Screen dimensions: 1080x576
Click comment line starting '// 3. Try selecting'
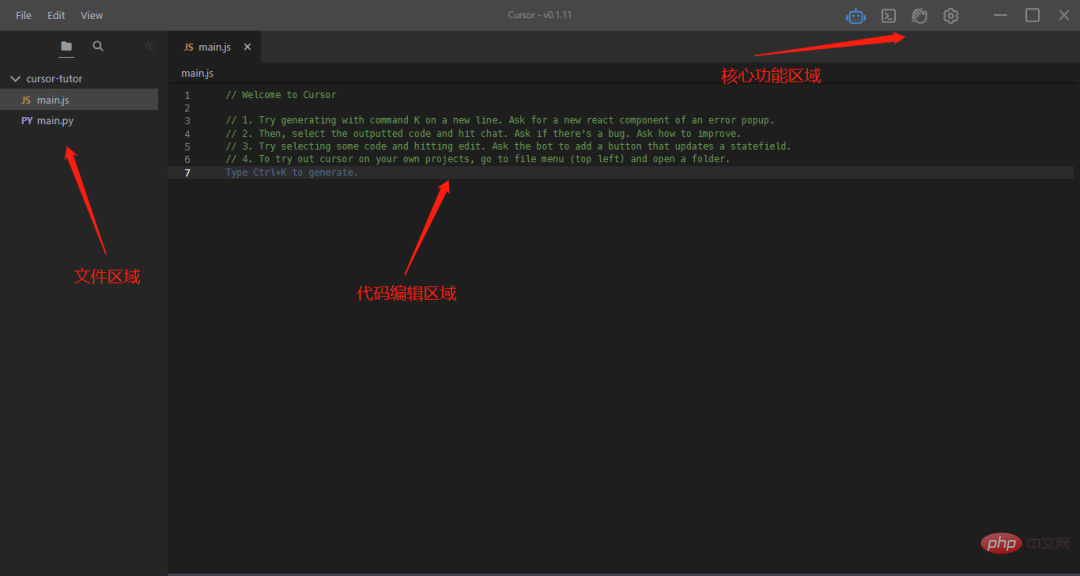coord(508,147)
